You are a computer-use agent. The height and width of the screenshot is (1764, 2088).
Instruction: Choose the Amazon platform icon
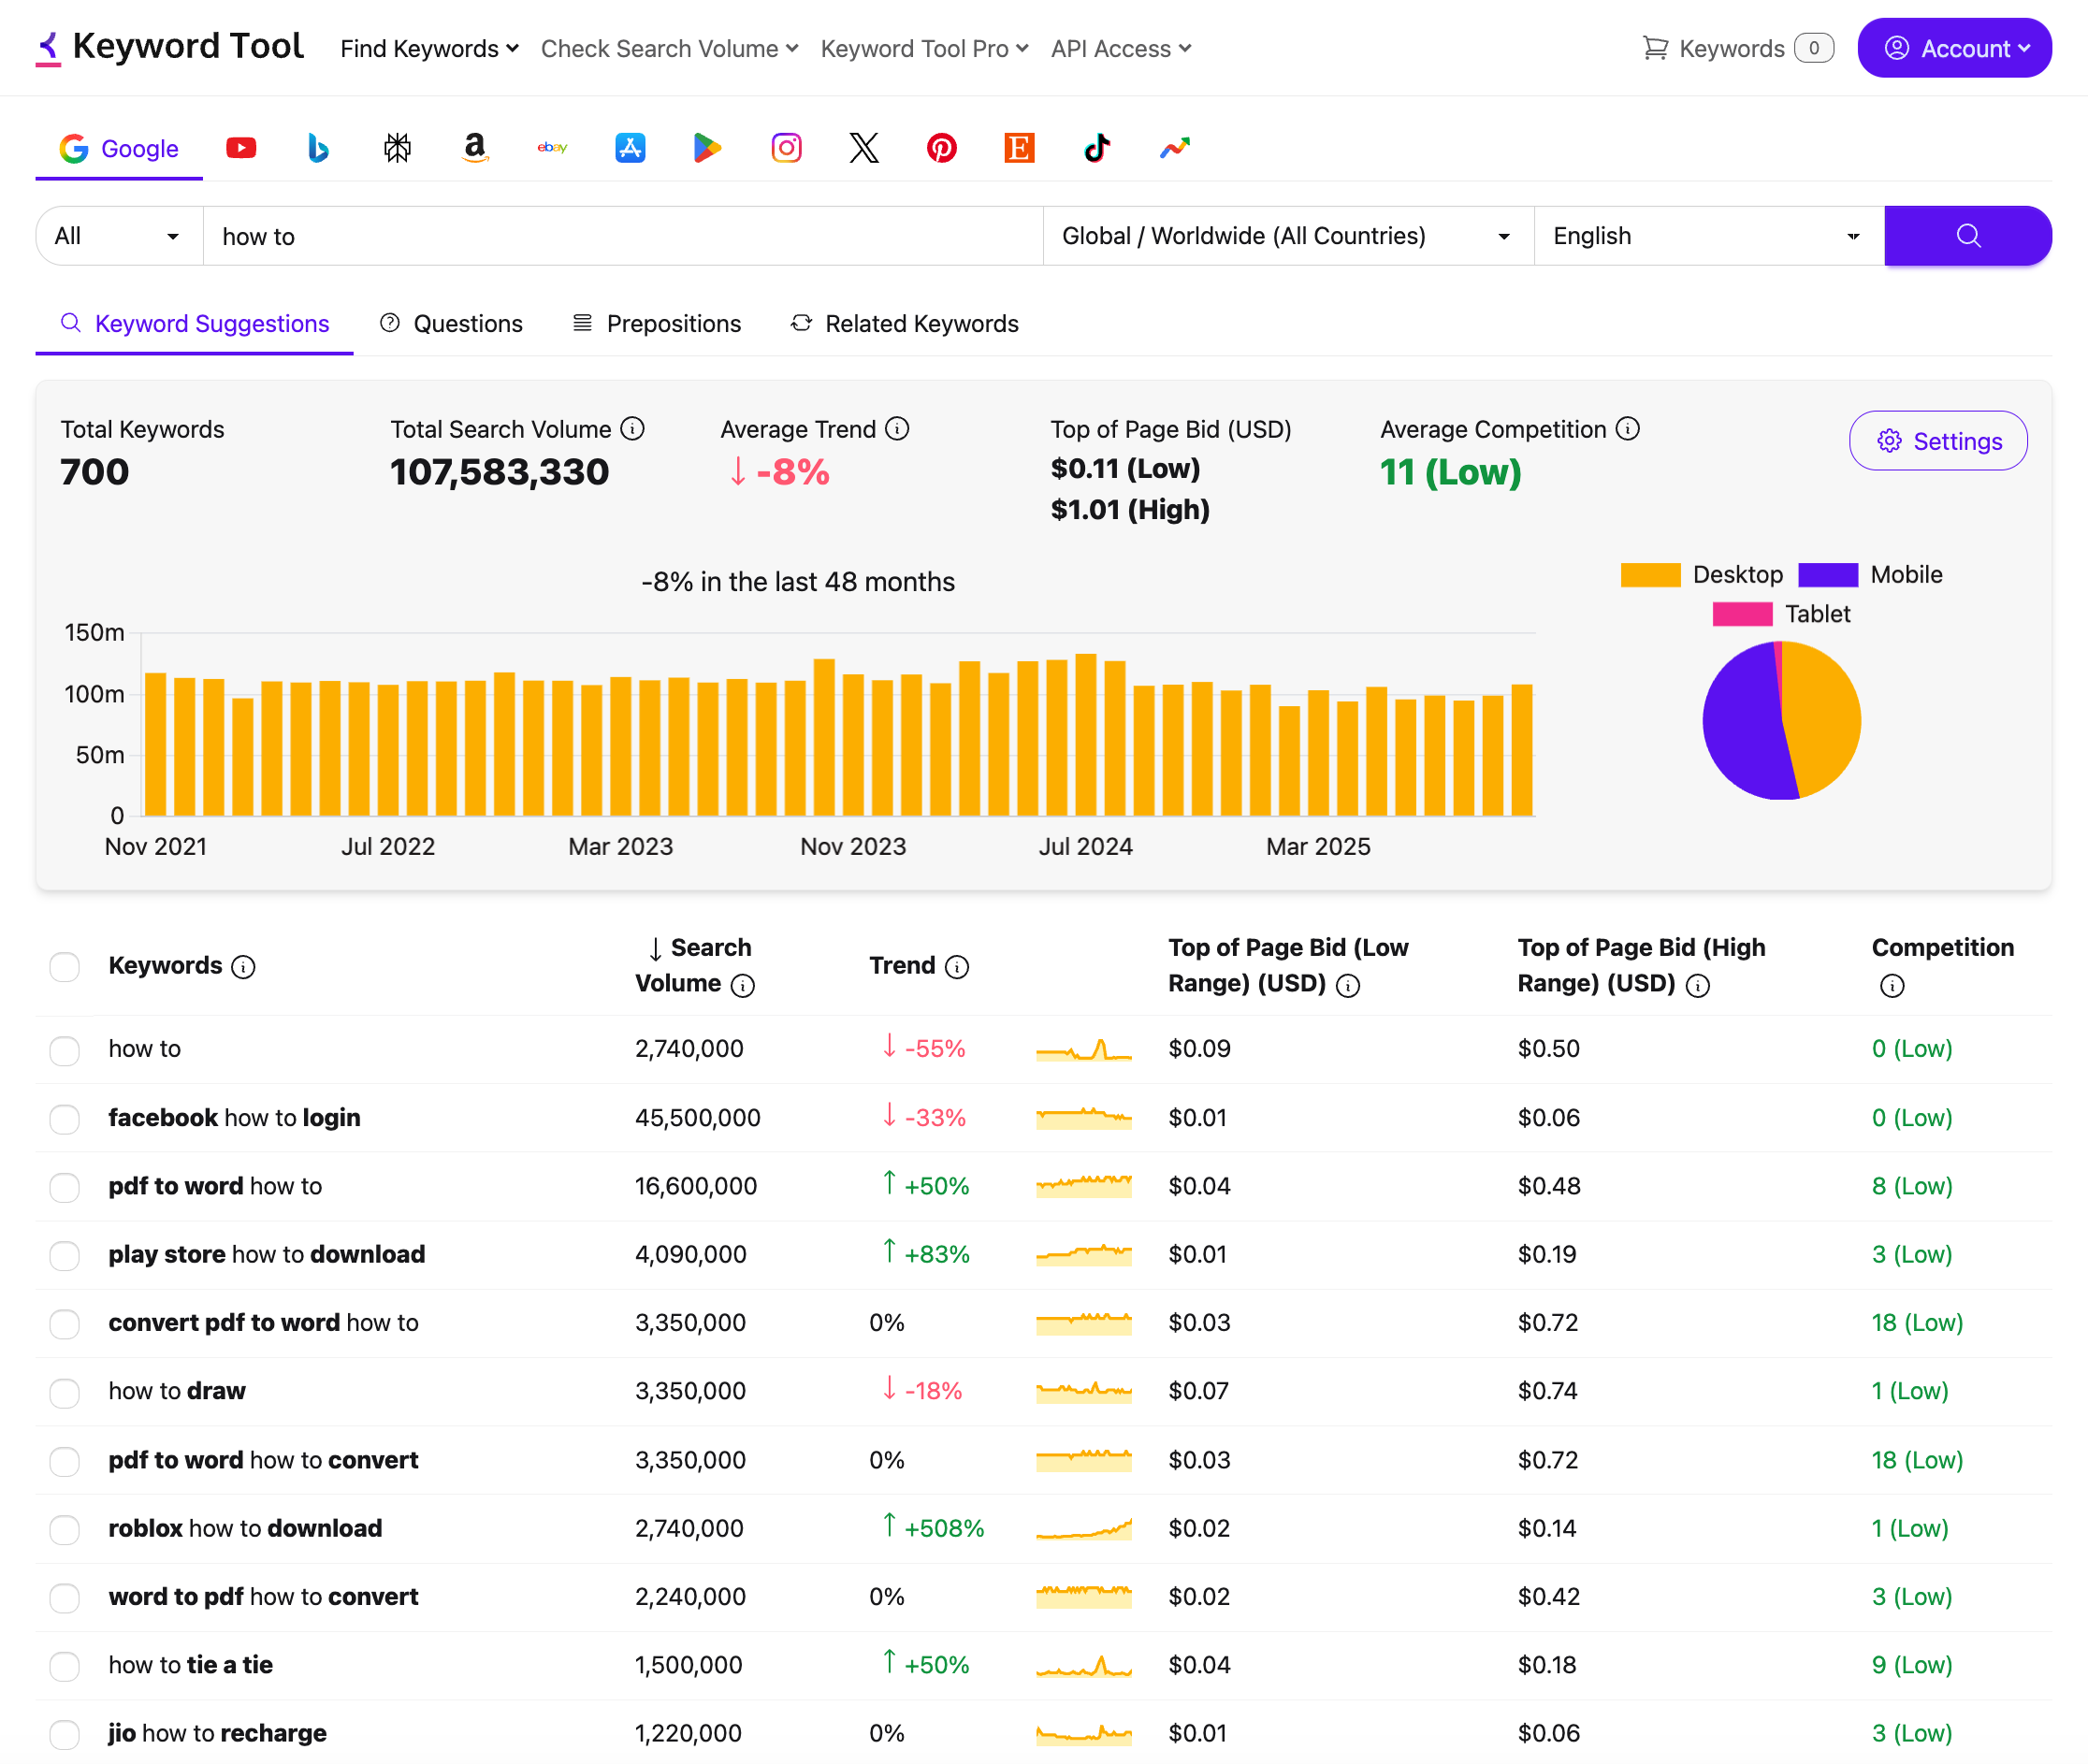tap(474, 148)
